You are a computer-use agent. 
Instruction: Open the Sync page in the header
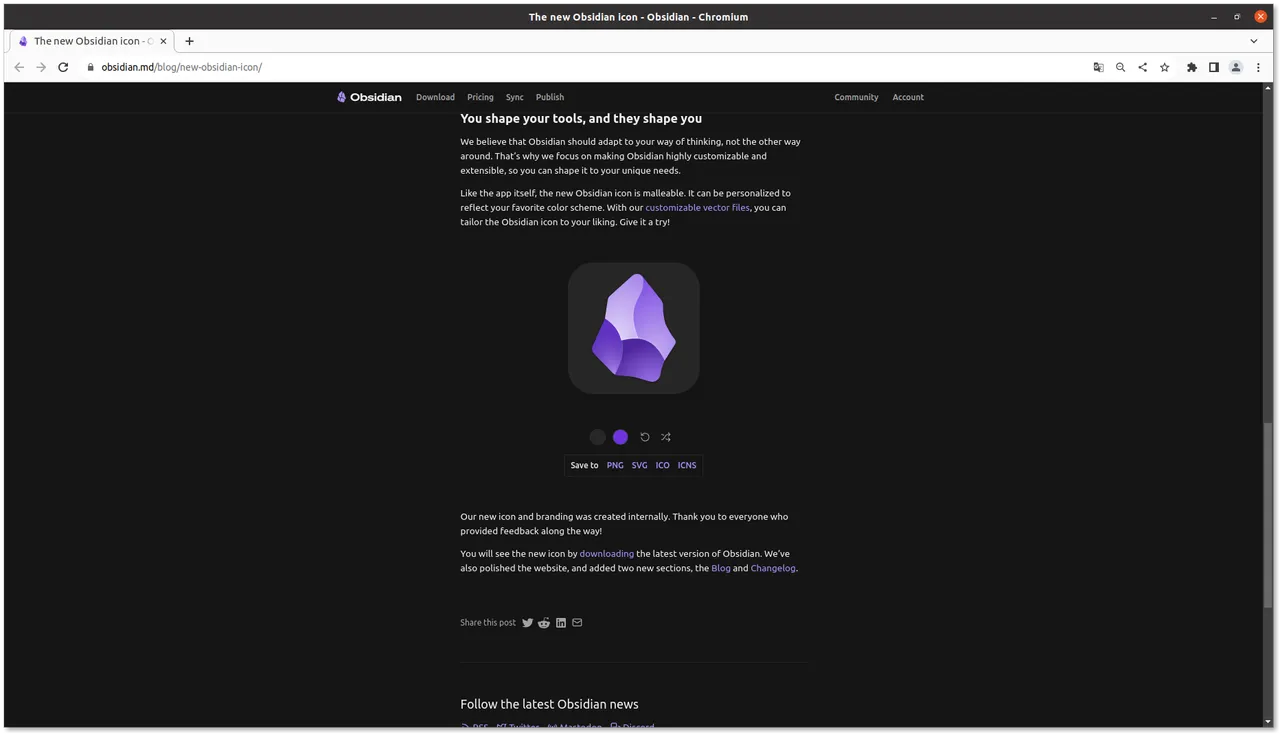[x=514, y=97]
